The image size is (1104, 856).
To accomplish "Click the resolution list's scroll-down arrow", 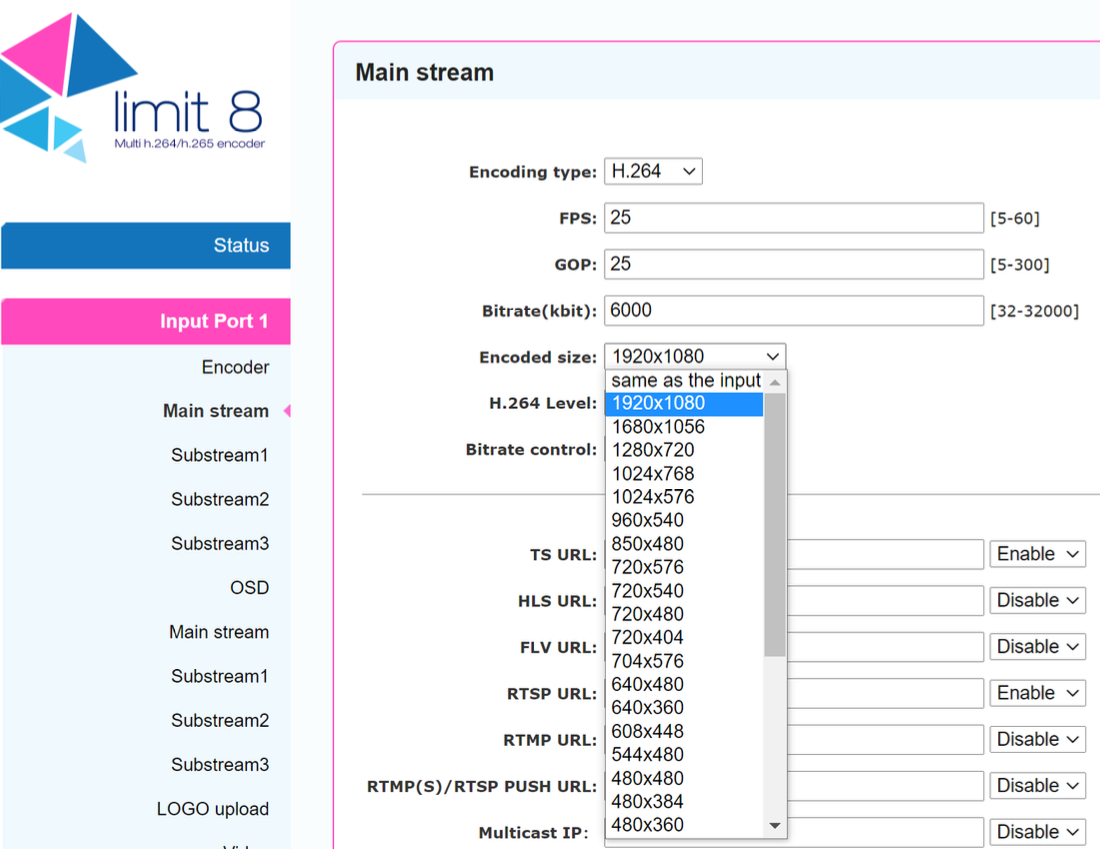I will (775, 826).
